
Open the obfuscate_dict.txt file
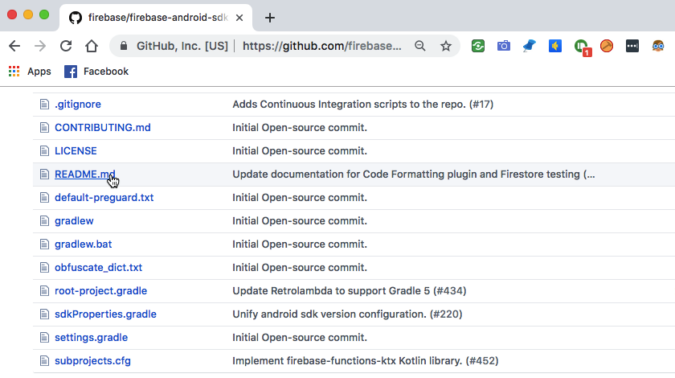click(98, 267)
